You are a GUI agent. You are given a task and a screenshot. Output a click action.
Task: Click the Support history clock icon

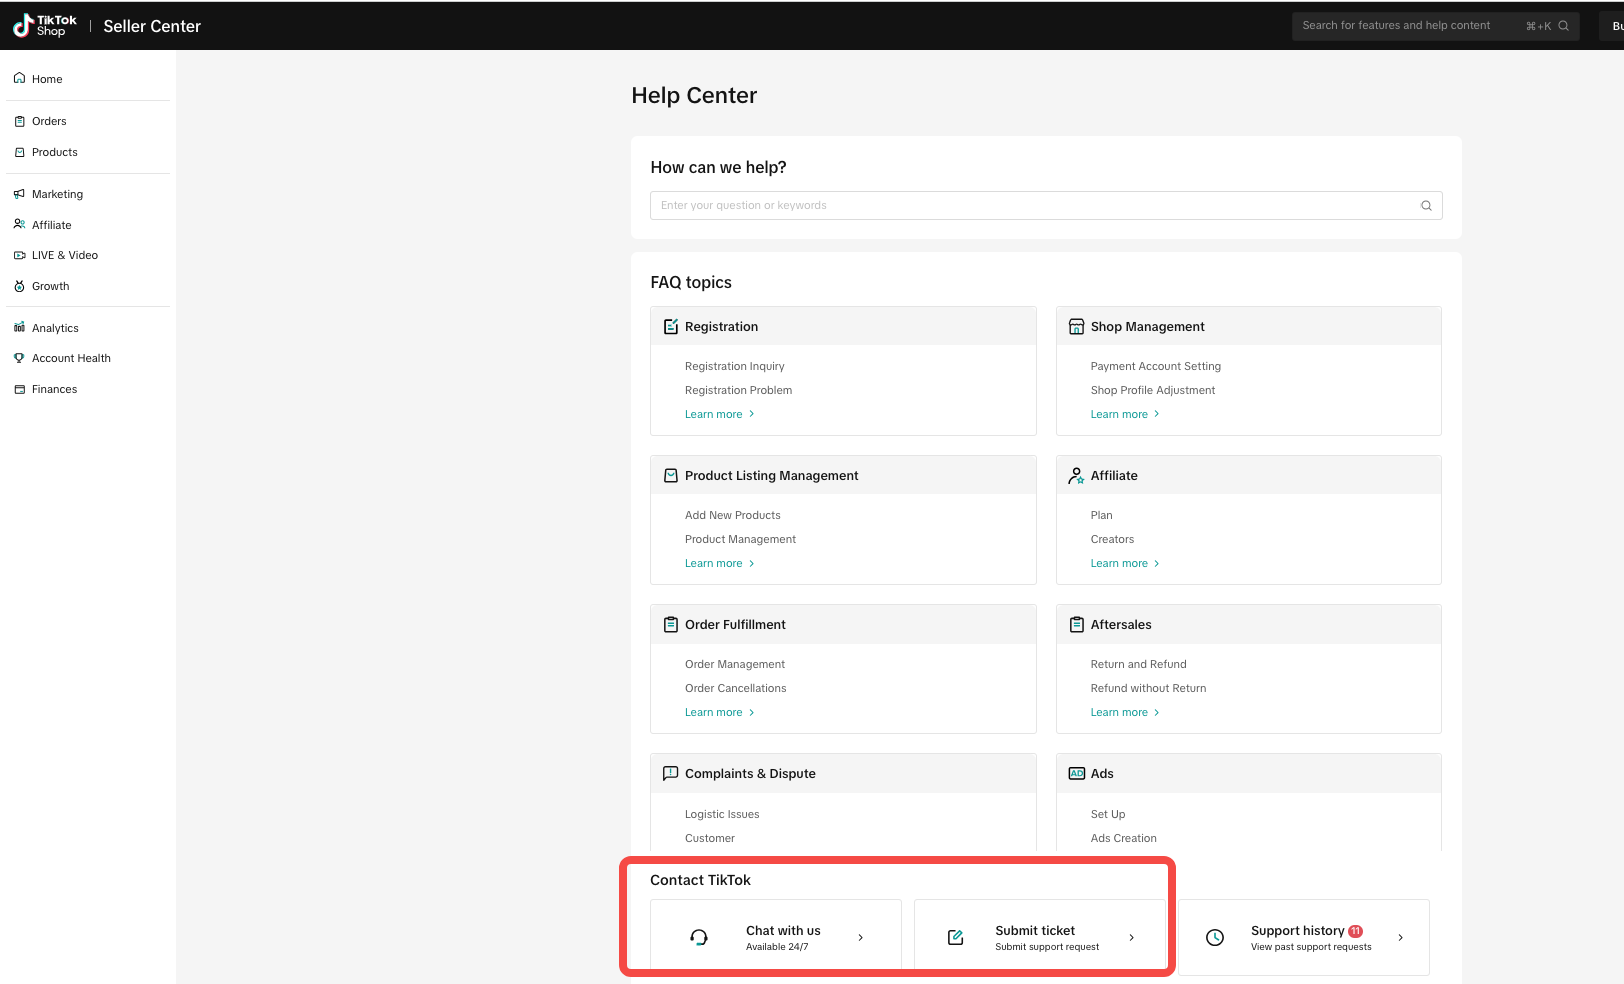point(1214,938)
